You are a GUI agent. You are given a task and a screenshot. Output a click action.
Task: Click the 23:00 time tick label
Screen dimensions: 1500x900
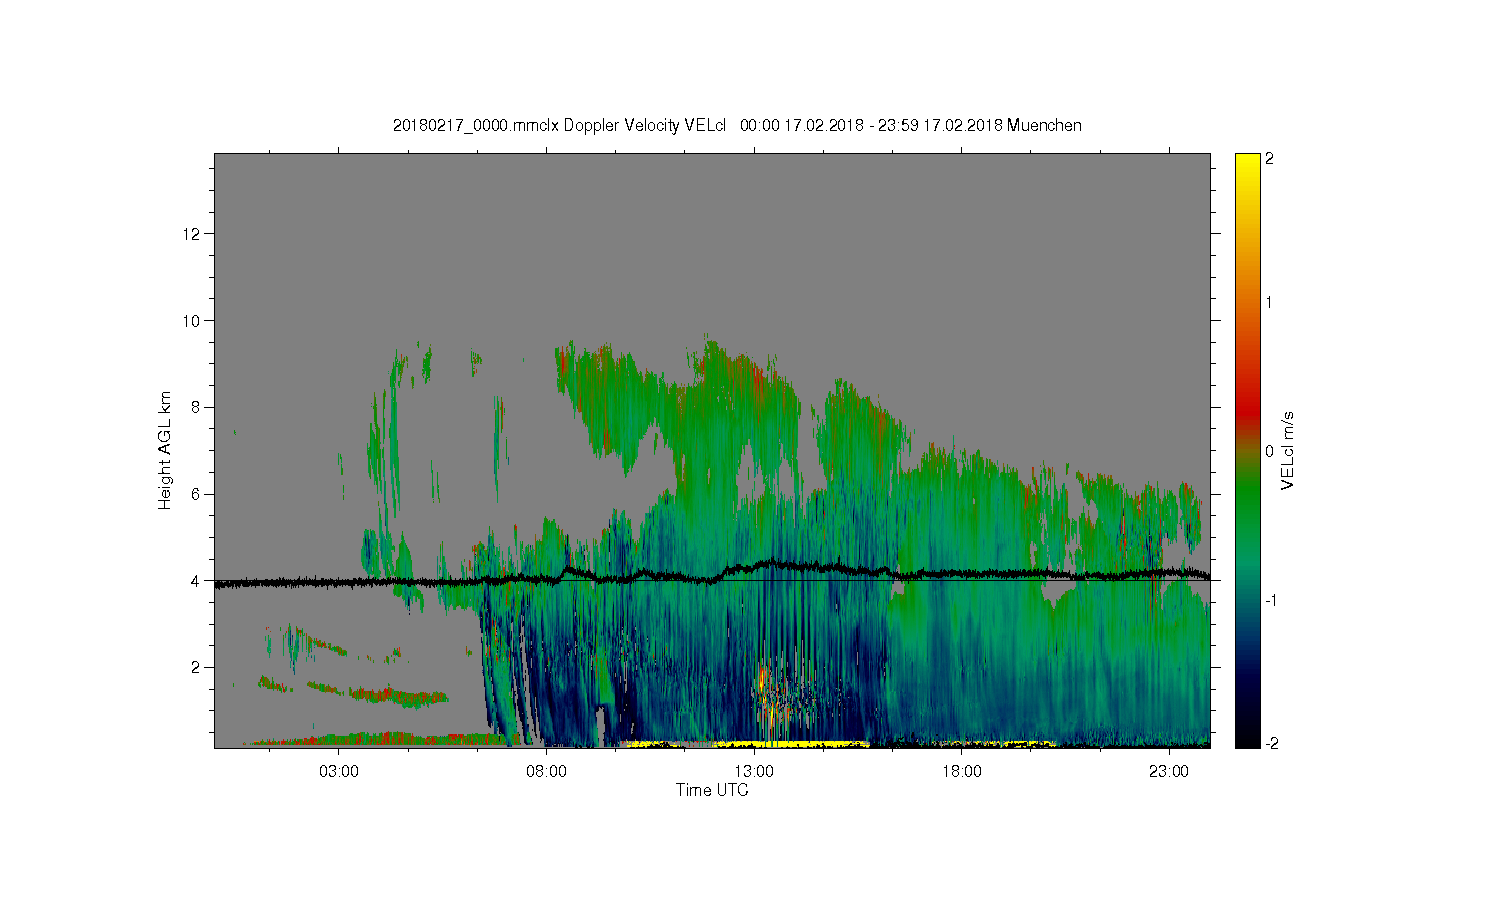coord(1169,772)
